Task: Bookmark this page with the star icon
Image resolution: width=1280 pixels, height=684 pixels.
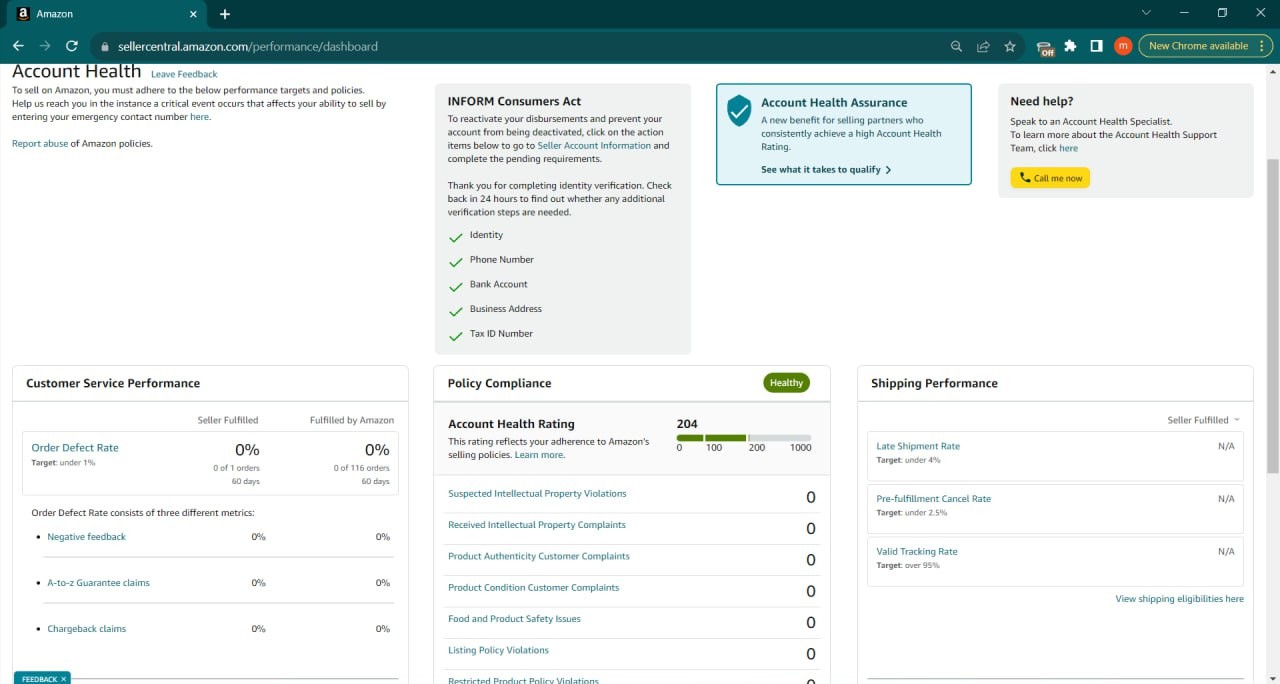Action: (x=1010, y=46)
